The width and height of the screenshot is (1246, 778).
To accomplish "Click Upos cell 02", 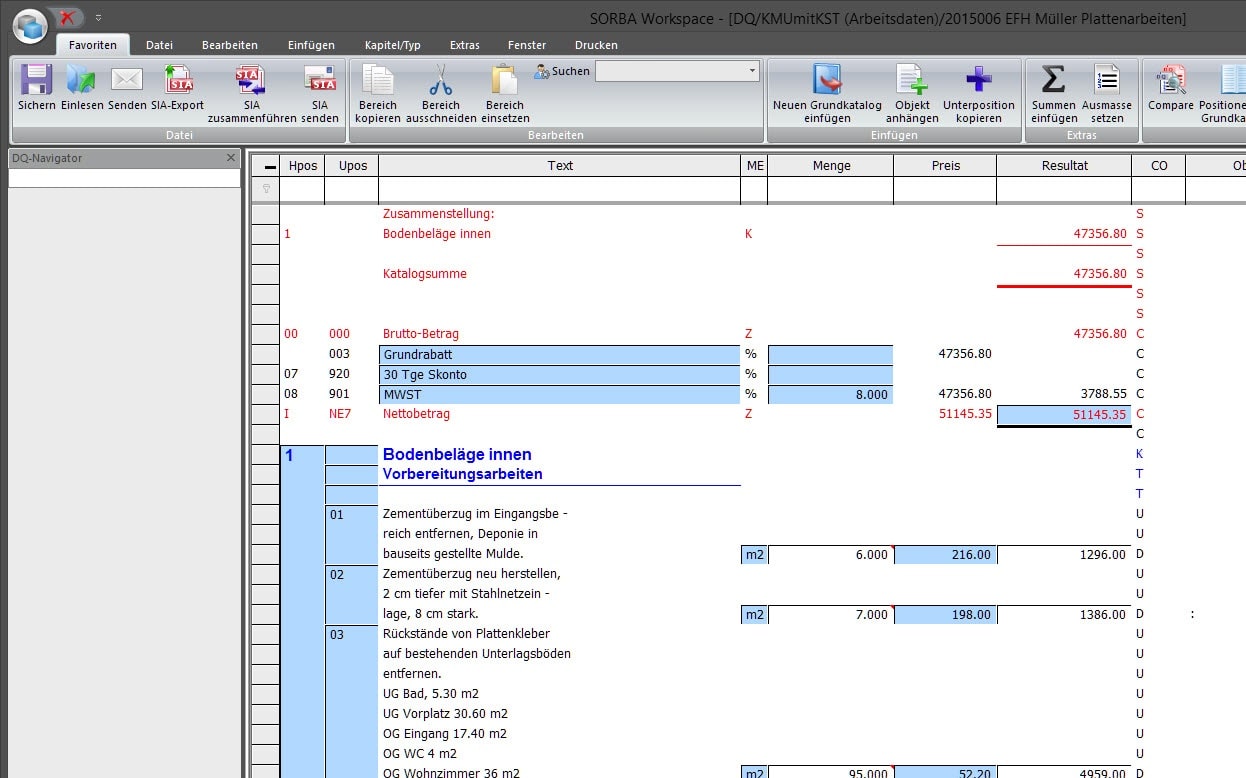I will [x=352, y=594].
